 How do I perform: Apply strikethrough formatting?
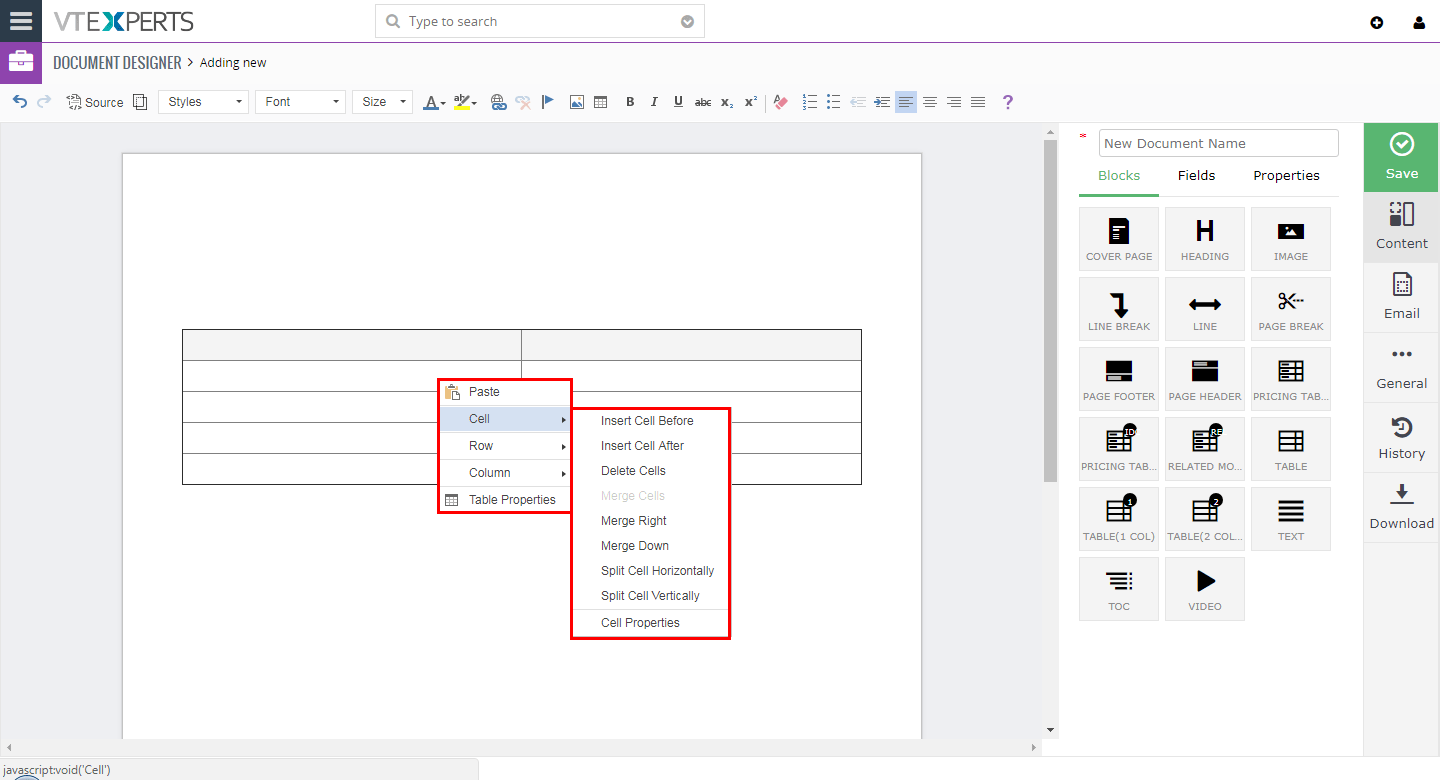(x=703, y=101)
